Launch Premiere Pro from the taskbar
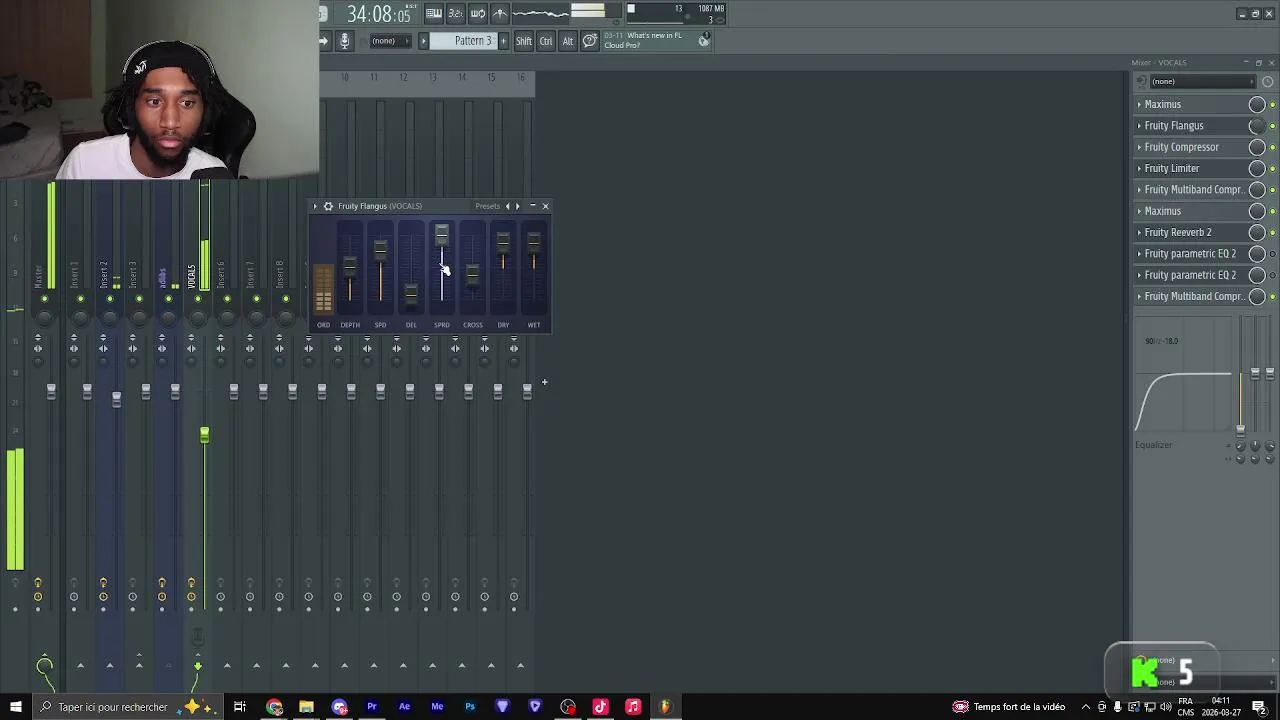The height and width of the screenshot is (720, 1280). 372,707
